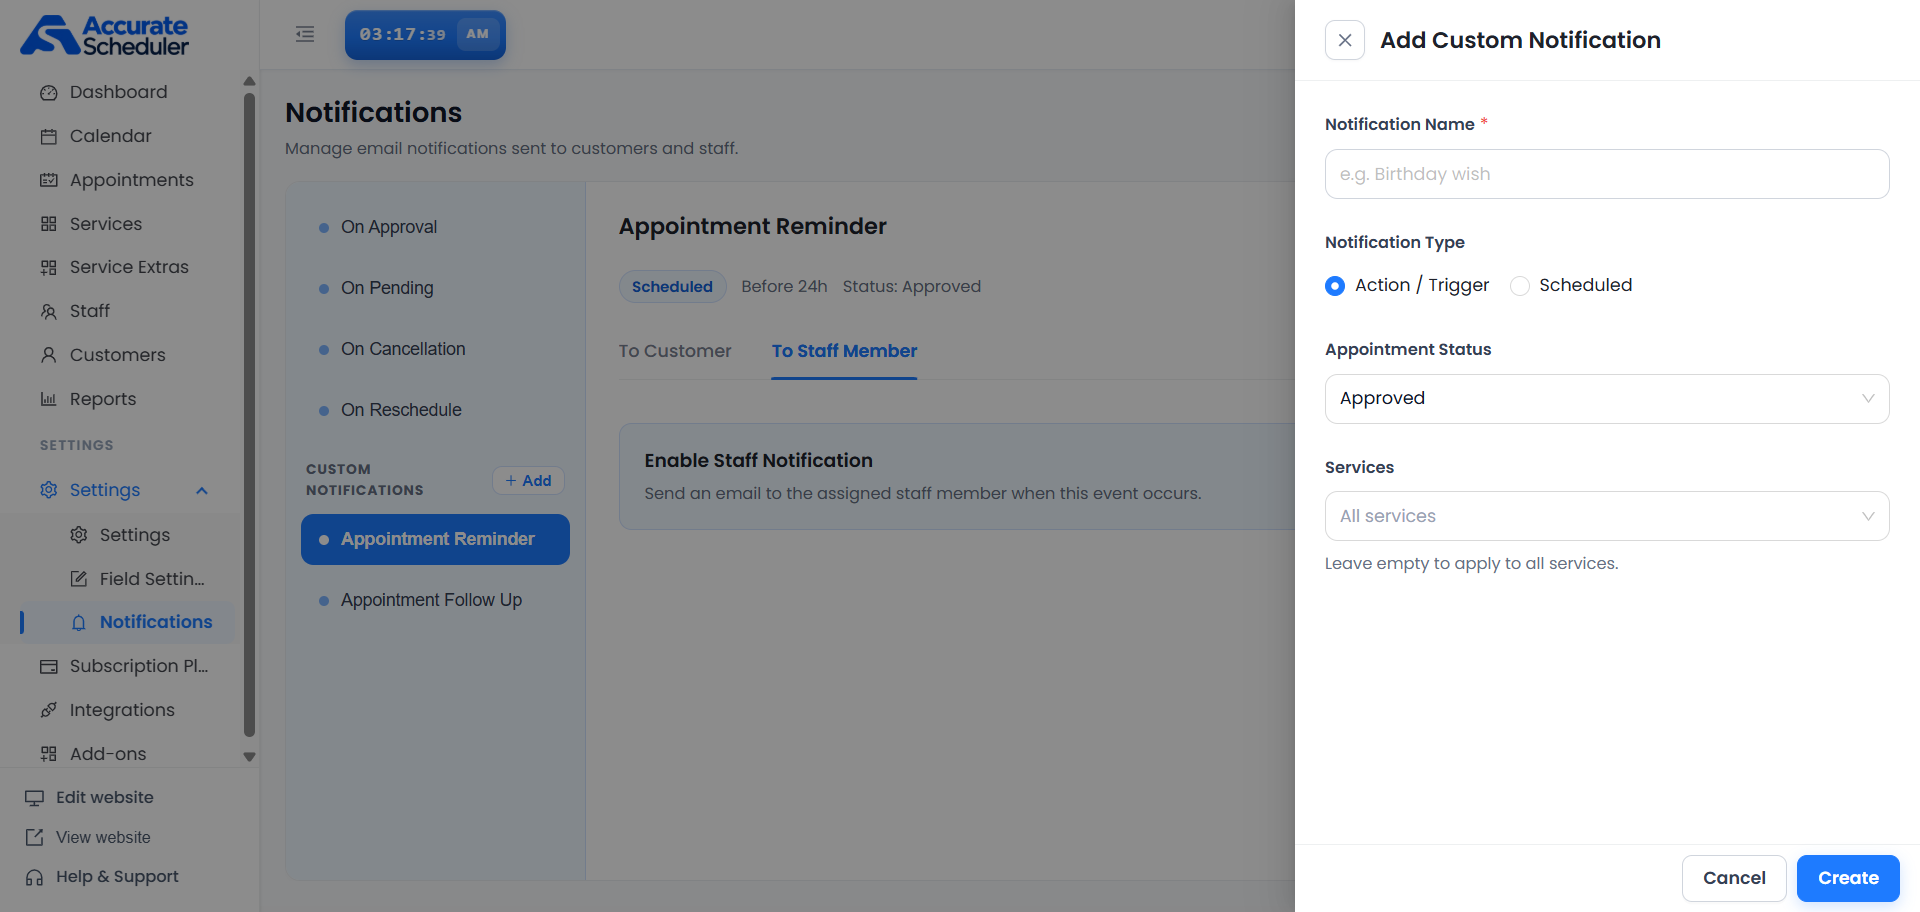This screenshot has width=1920, height=912.
Task: Close the Add Custom Notification panel
Action: (x=1345, y=40)
